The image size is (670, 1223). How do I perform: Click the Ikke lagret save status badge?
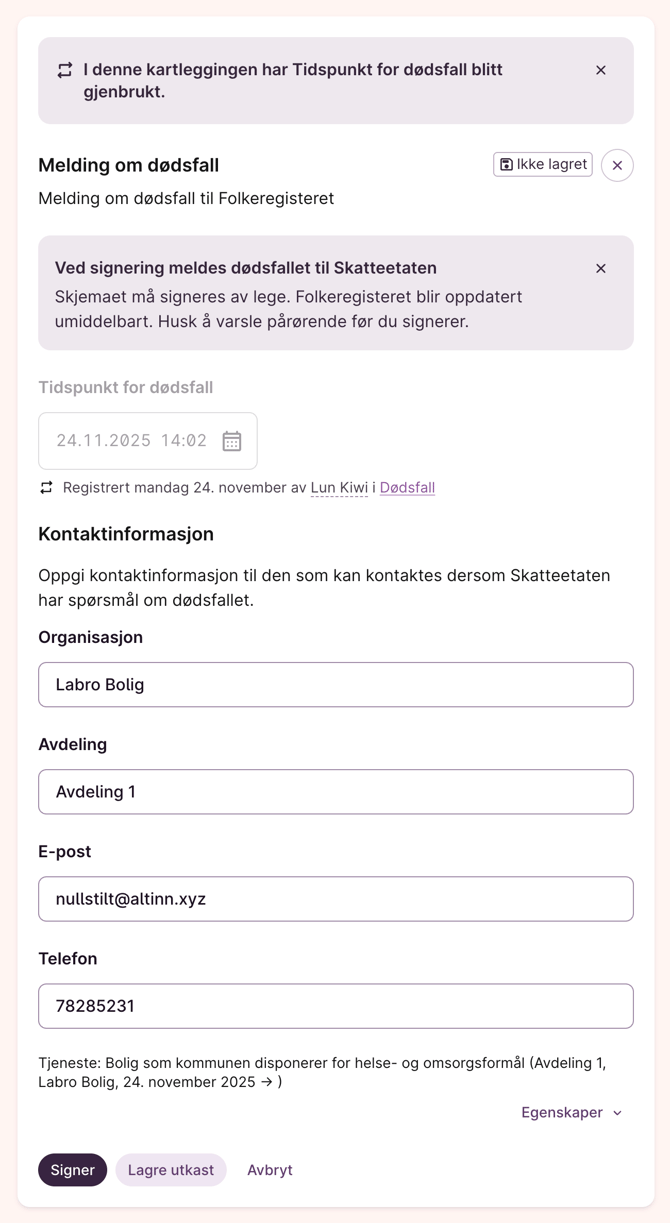(543, 164)
